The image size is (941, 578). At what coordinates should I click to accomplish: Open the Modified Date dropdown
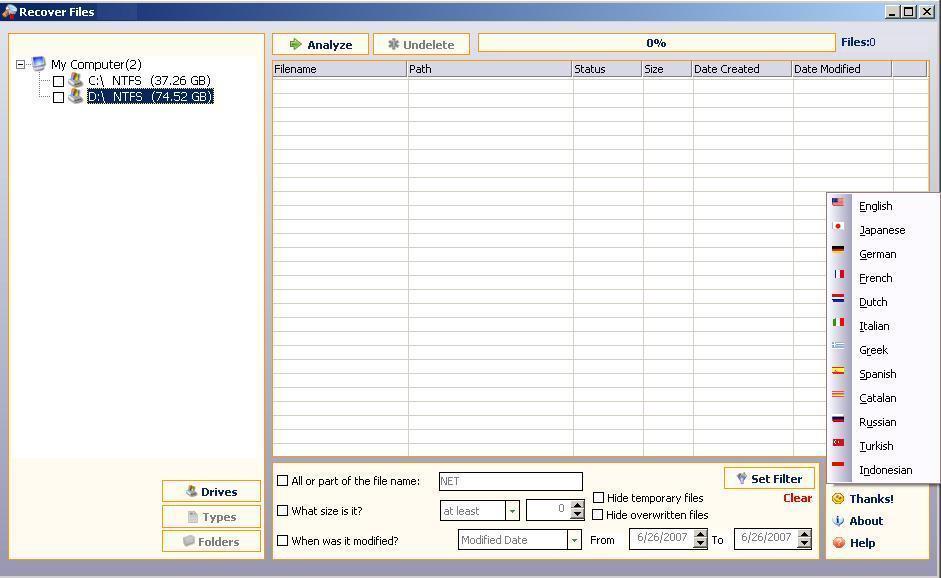tap(575, 539)
